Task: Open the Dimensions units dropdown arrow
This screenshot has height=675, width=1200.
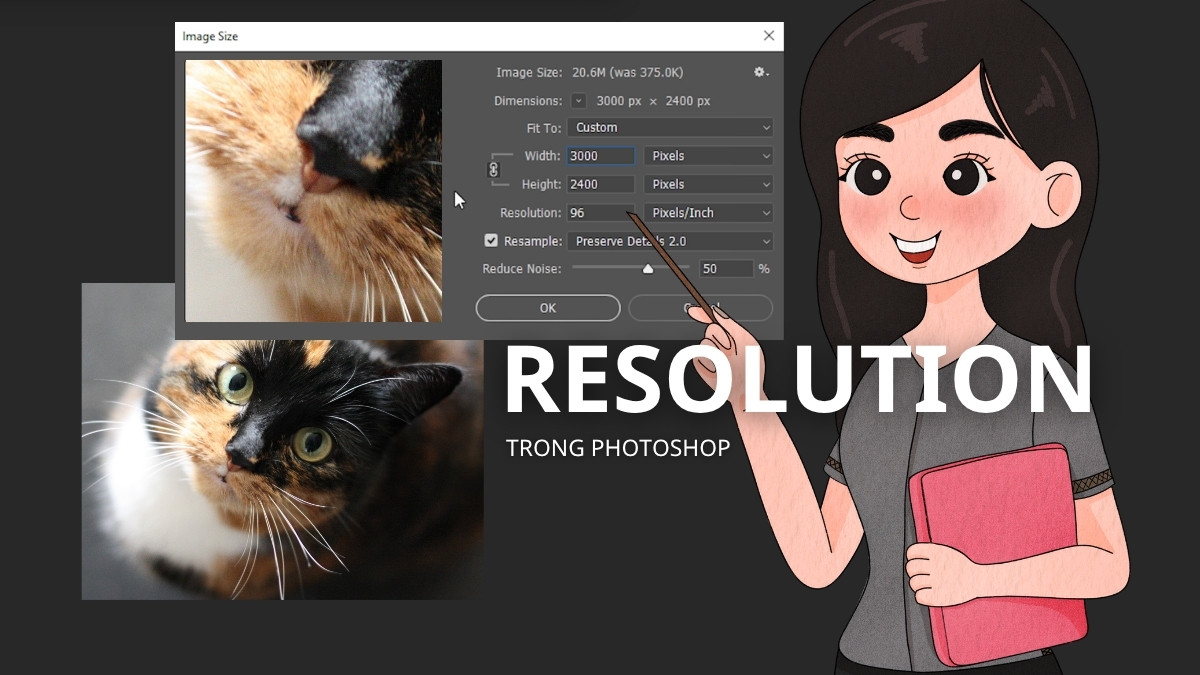Action: (579, 101)
